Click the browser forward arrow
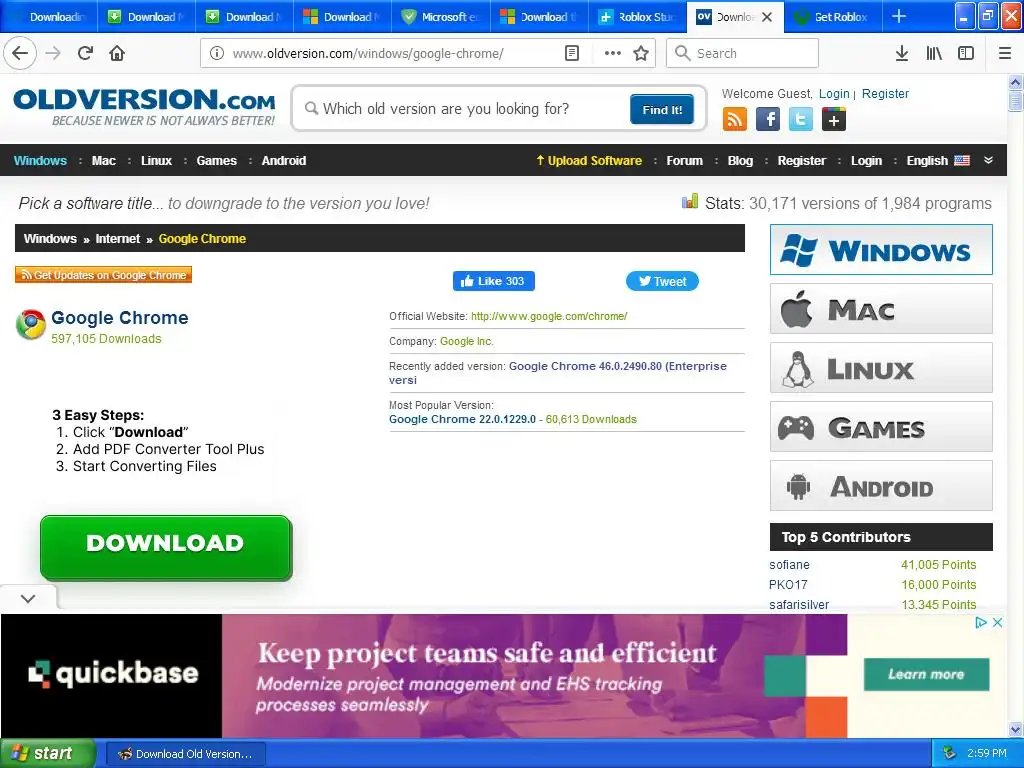The width and height of the screenshot is (1024, 768). coord(53,53)
